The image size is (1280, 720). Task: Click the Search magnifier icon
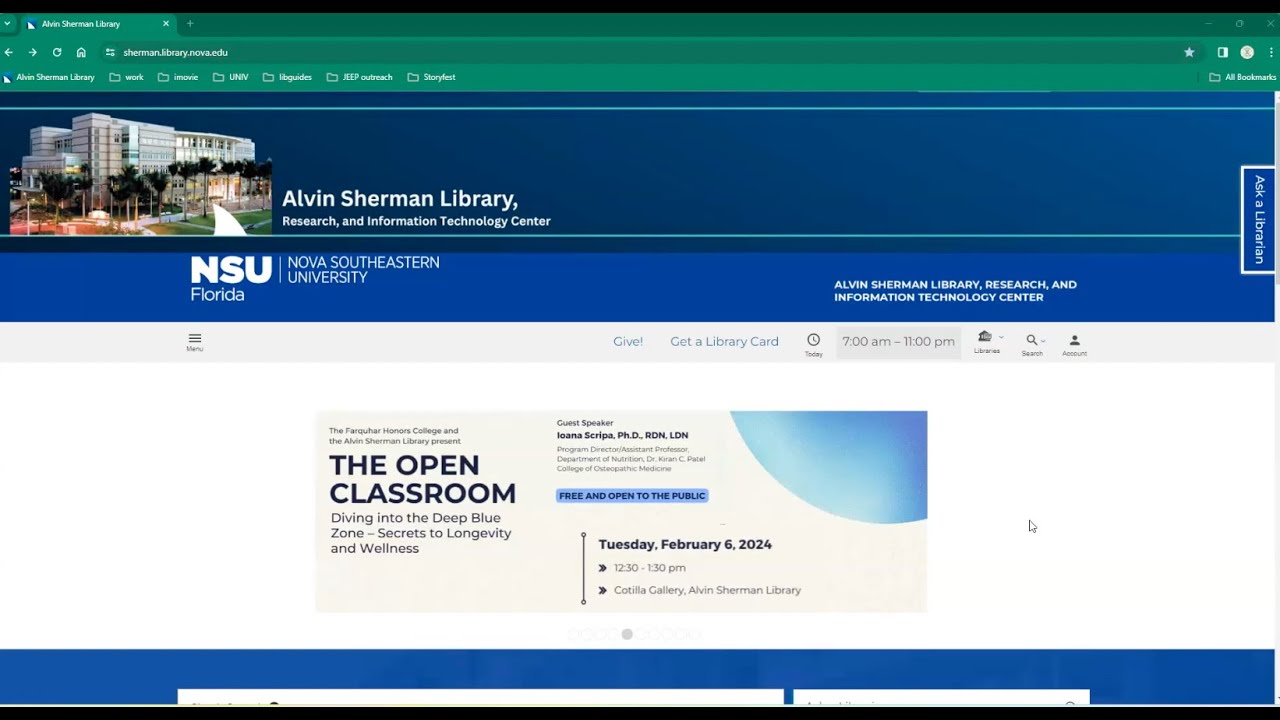point(1032,340)
